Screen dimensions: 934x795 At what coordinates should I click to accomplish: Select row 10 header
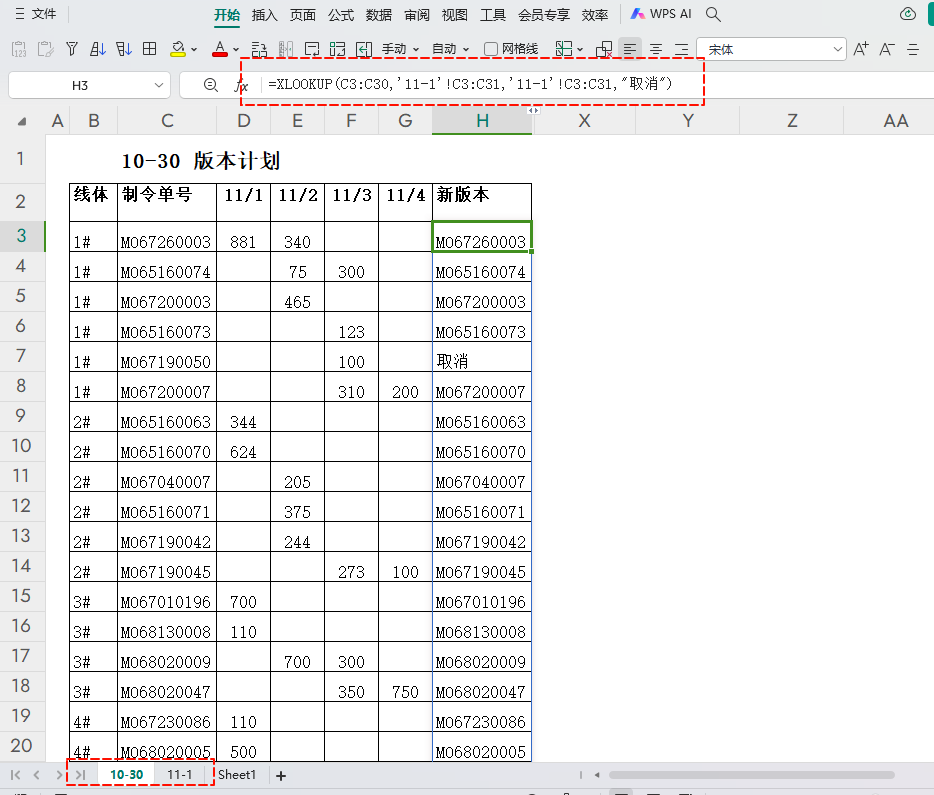pos(22,446)
